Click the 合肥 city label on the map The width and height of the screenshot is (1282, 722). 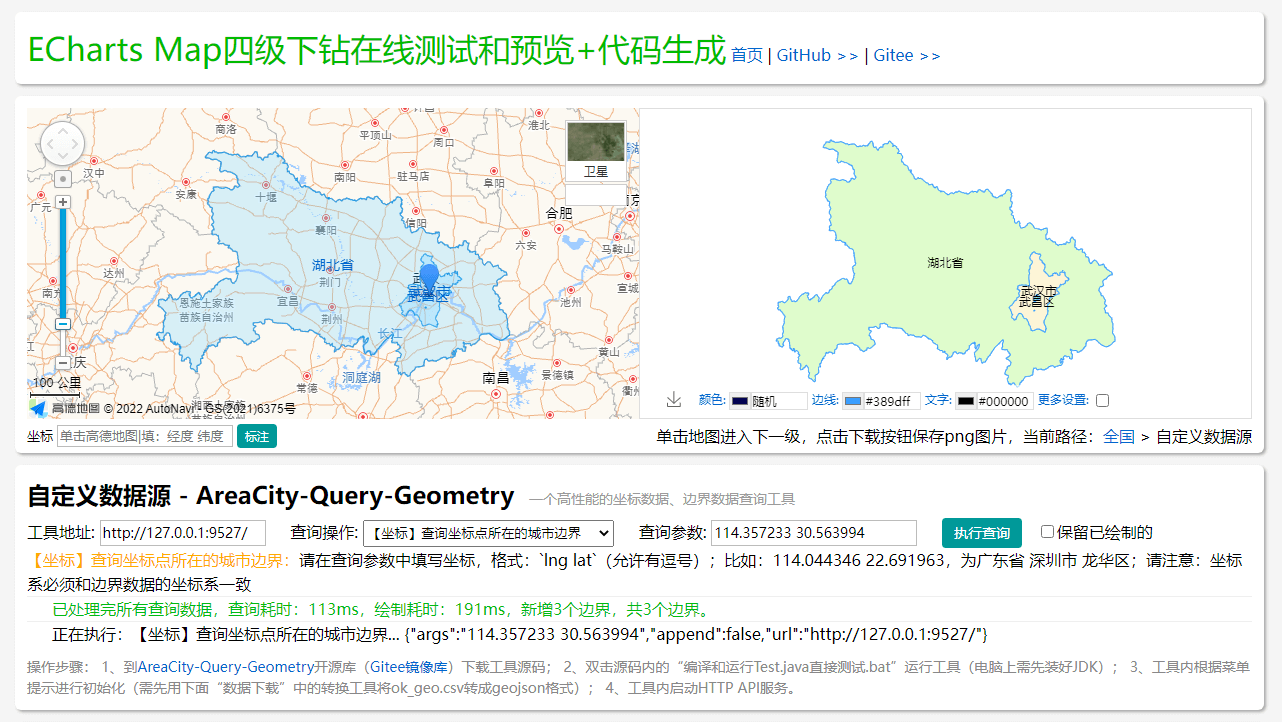559,213
